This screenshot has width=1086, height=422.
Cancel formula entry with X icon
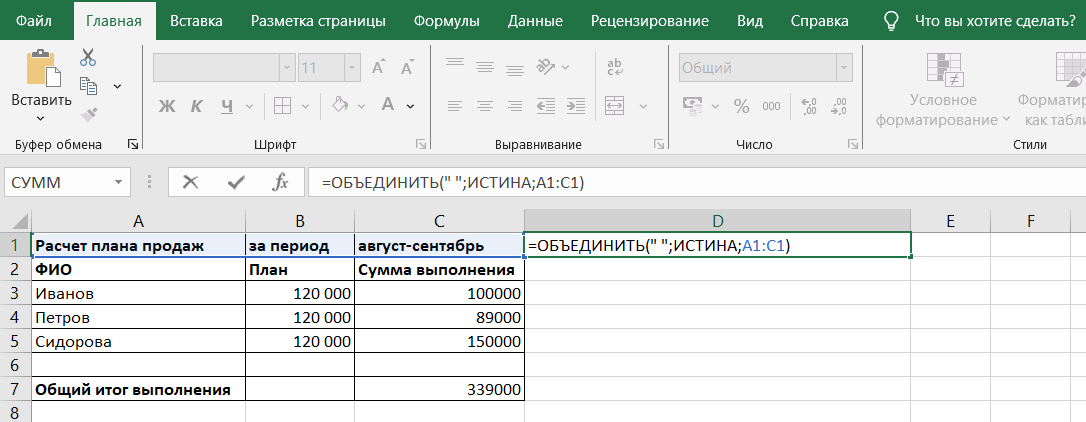[190, 182]
